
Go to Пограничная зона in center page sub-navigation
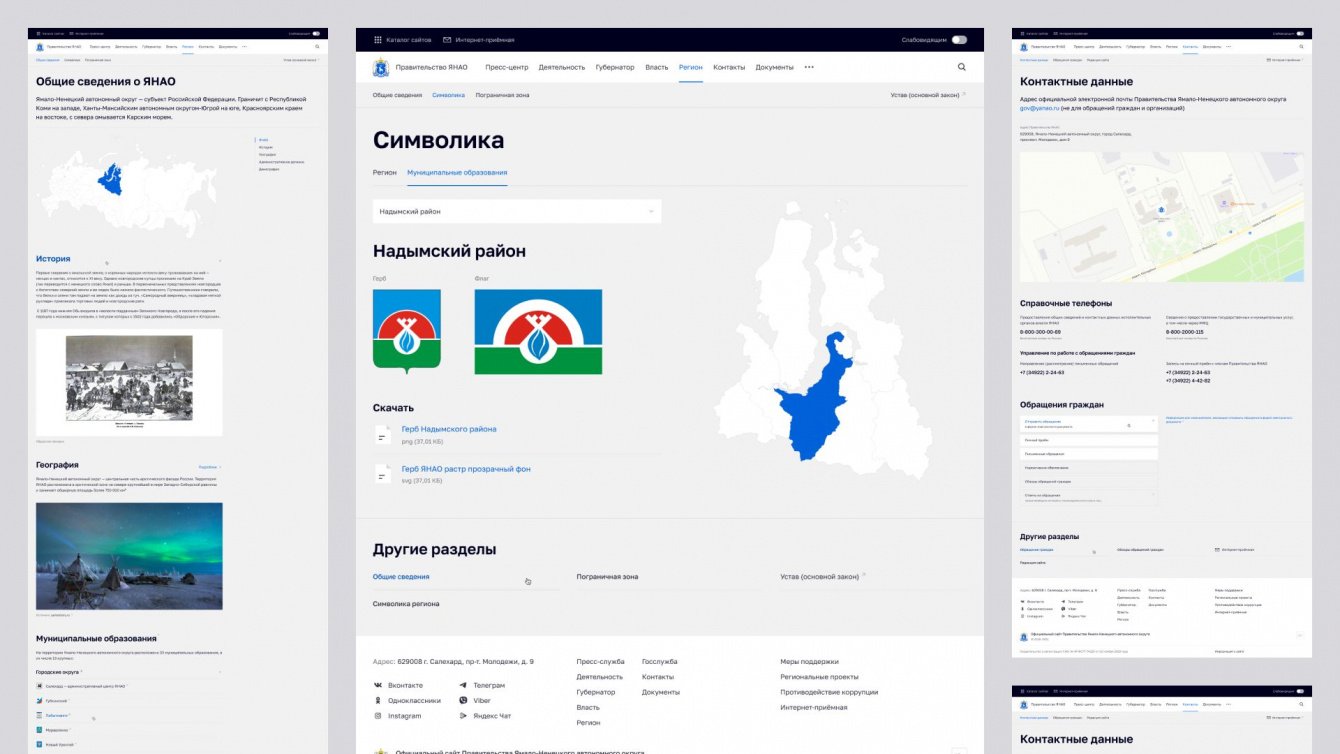click(x=503, y=95)
